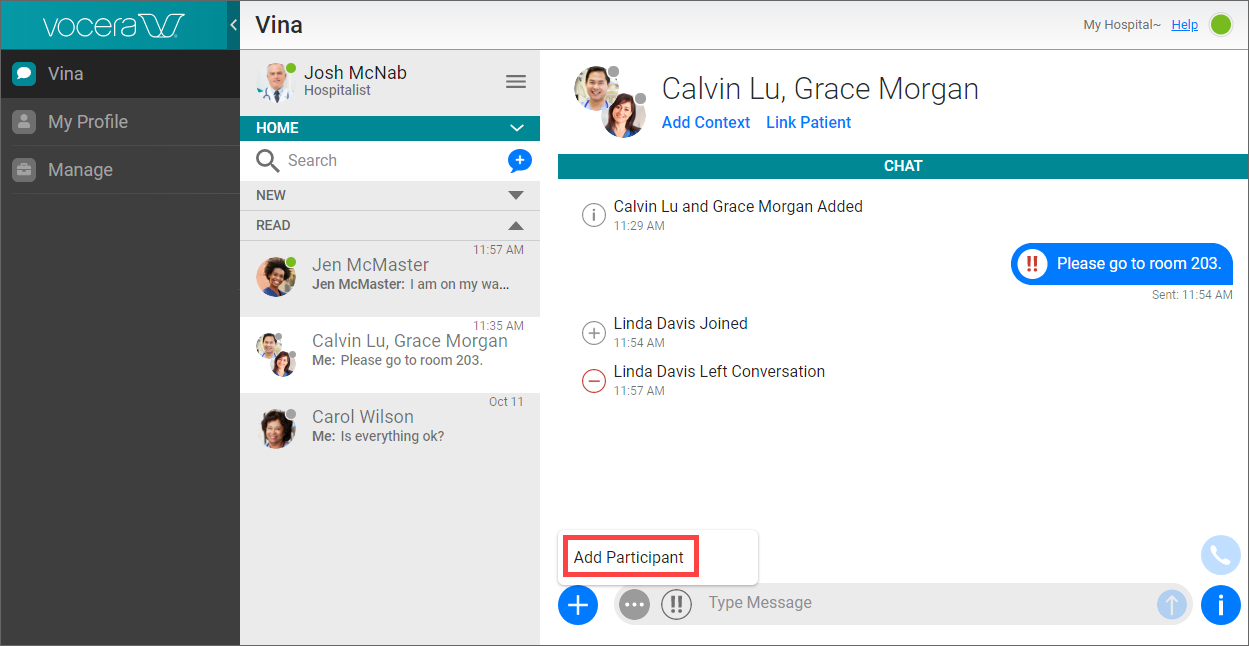Open My Profile in the sidebar
1249x646 pixels.
(120, 122)
